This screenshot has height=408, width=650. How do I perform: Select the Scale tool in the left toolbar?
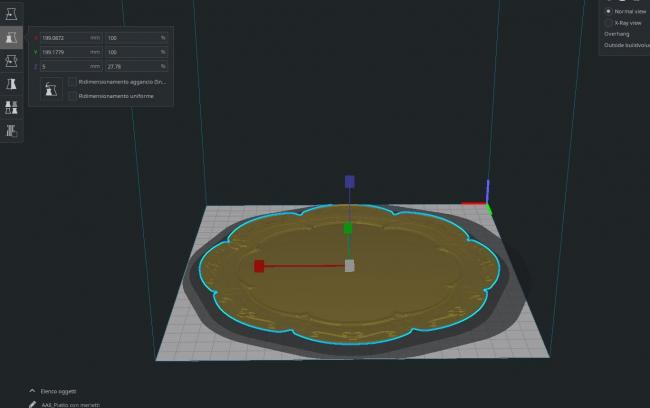point(11,37)
